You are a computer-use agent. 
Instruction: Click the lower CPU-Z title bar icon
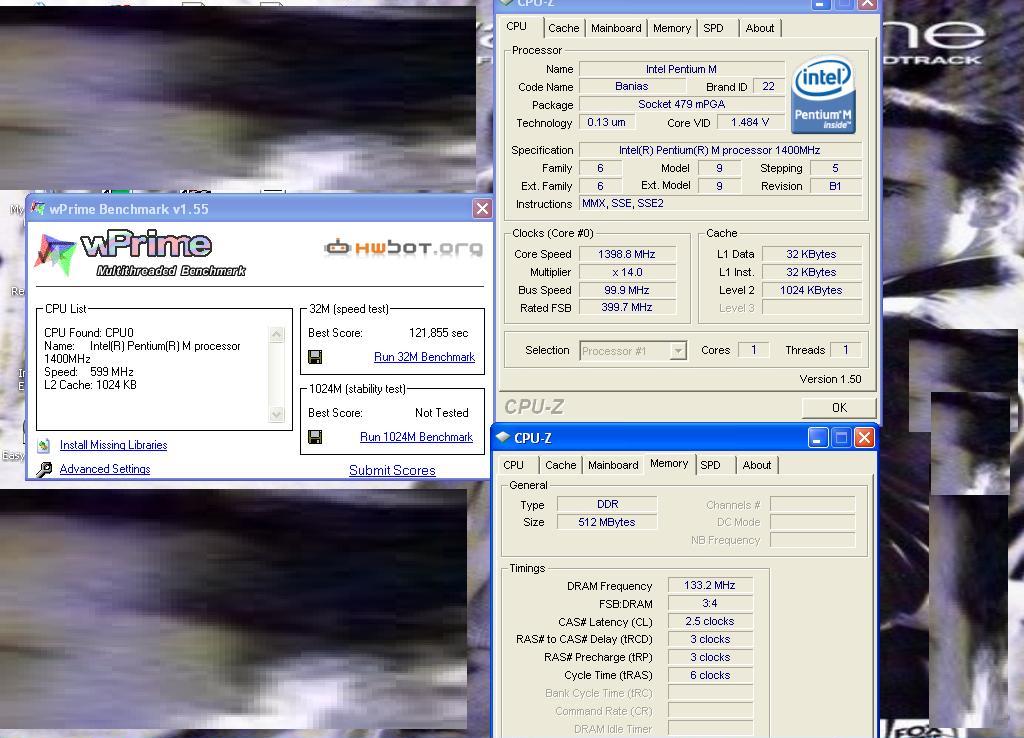(502, 437)
